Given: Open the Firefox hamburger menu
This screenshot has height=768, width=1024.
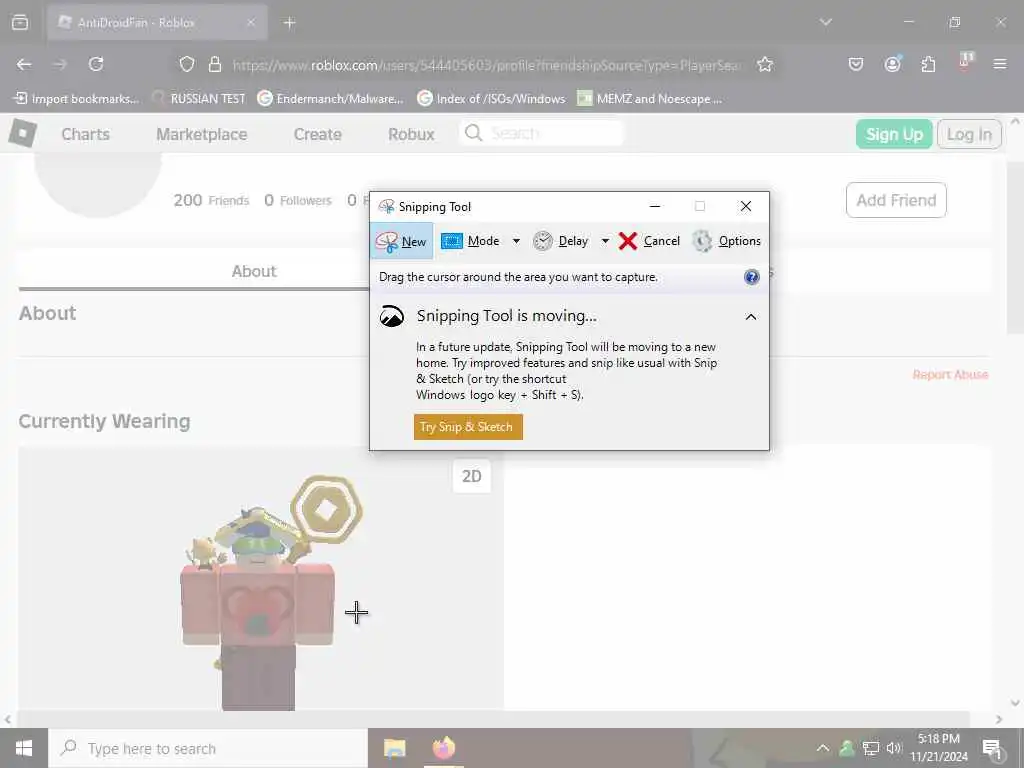Looking at the screenshot, I should (1000, 64).
